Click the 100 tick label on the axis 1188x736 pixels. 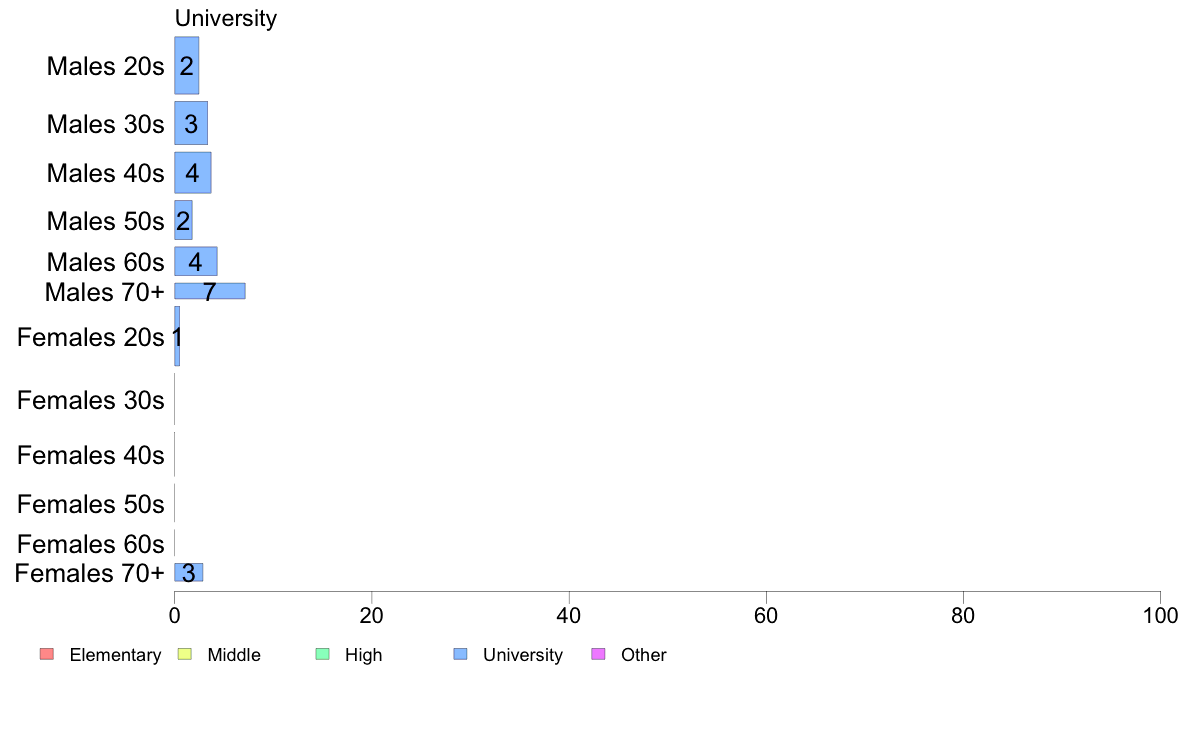(1160, 615)
